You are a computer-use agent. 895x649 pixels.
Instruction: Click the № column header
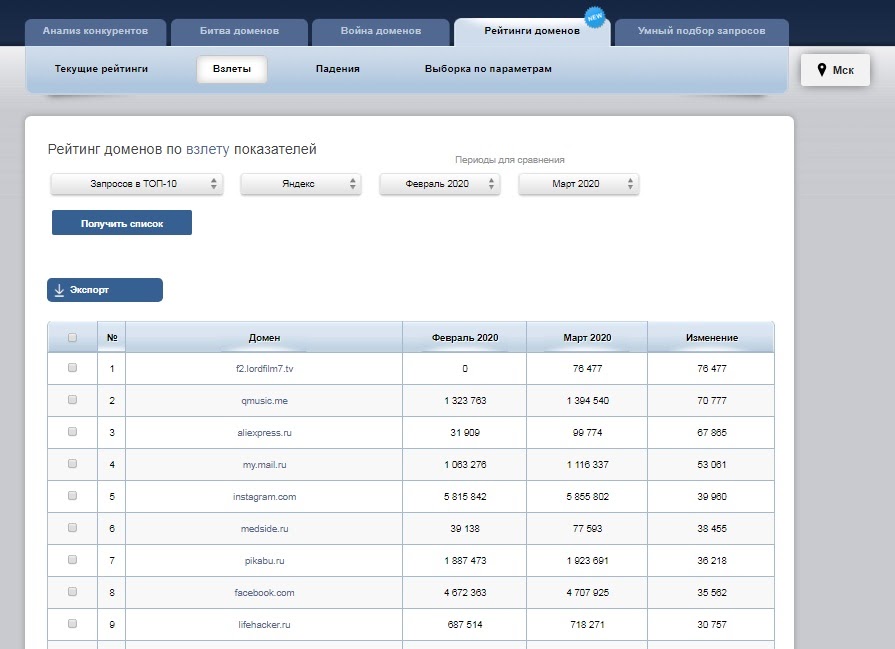(112, 337)
